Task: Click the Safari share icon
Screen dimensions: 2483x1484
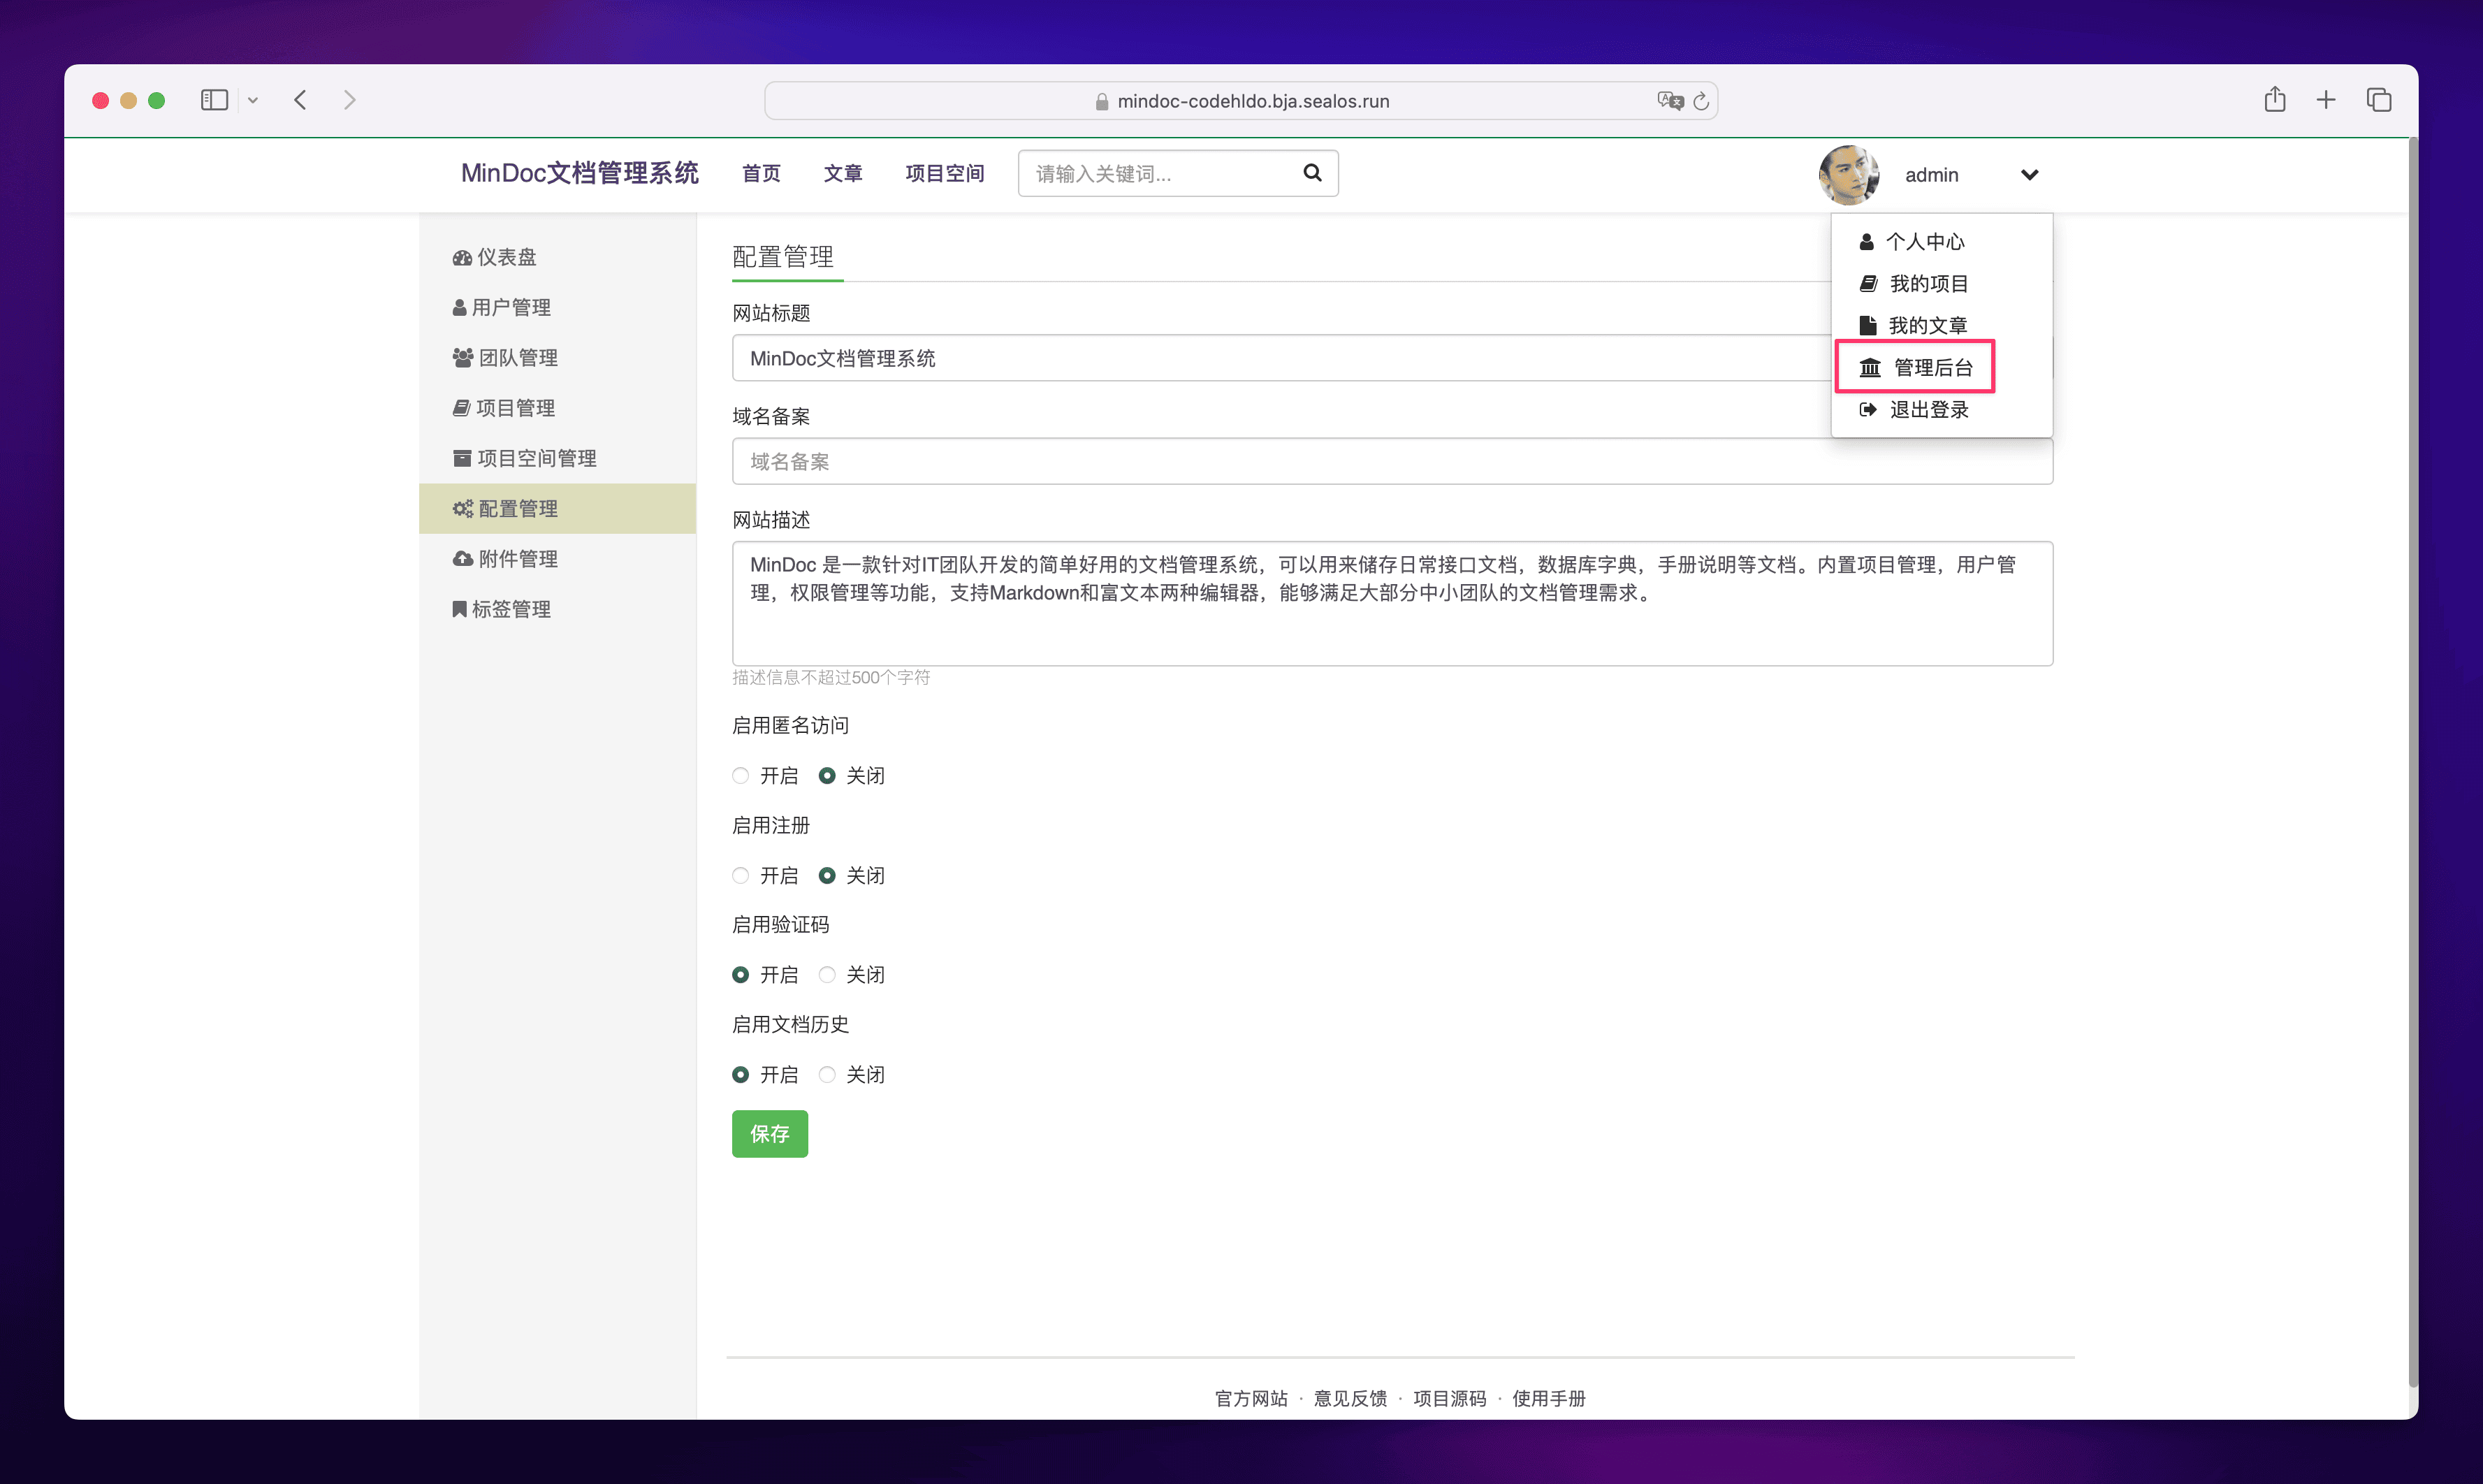Action: coord(2274,100)
